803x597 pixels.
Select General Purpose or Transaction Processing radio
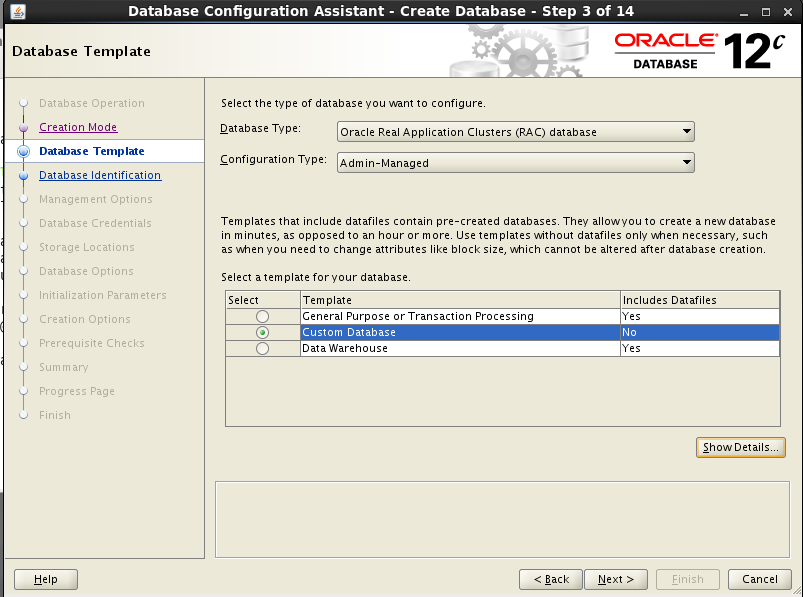point(262,316)
